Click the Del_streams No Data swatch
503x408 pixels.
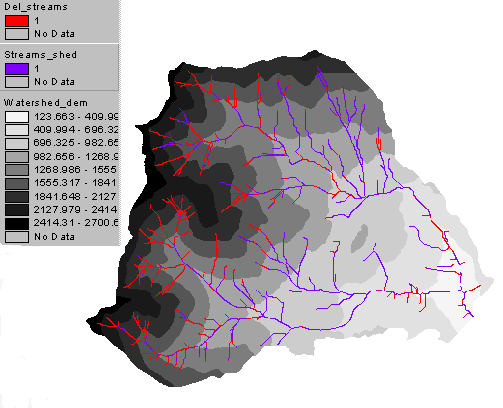coord(17,34)
